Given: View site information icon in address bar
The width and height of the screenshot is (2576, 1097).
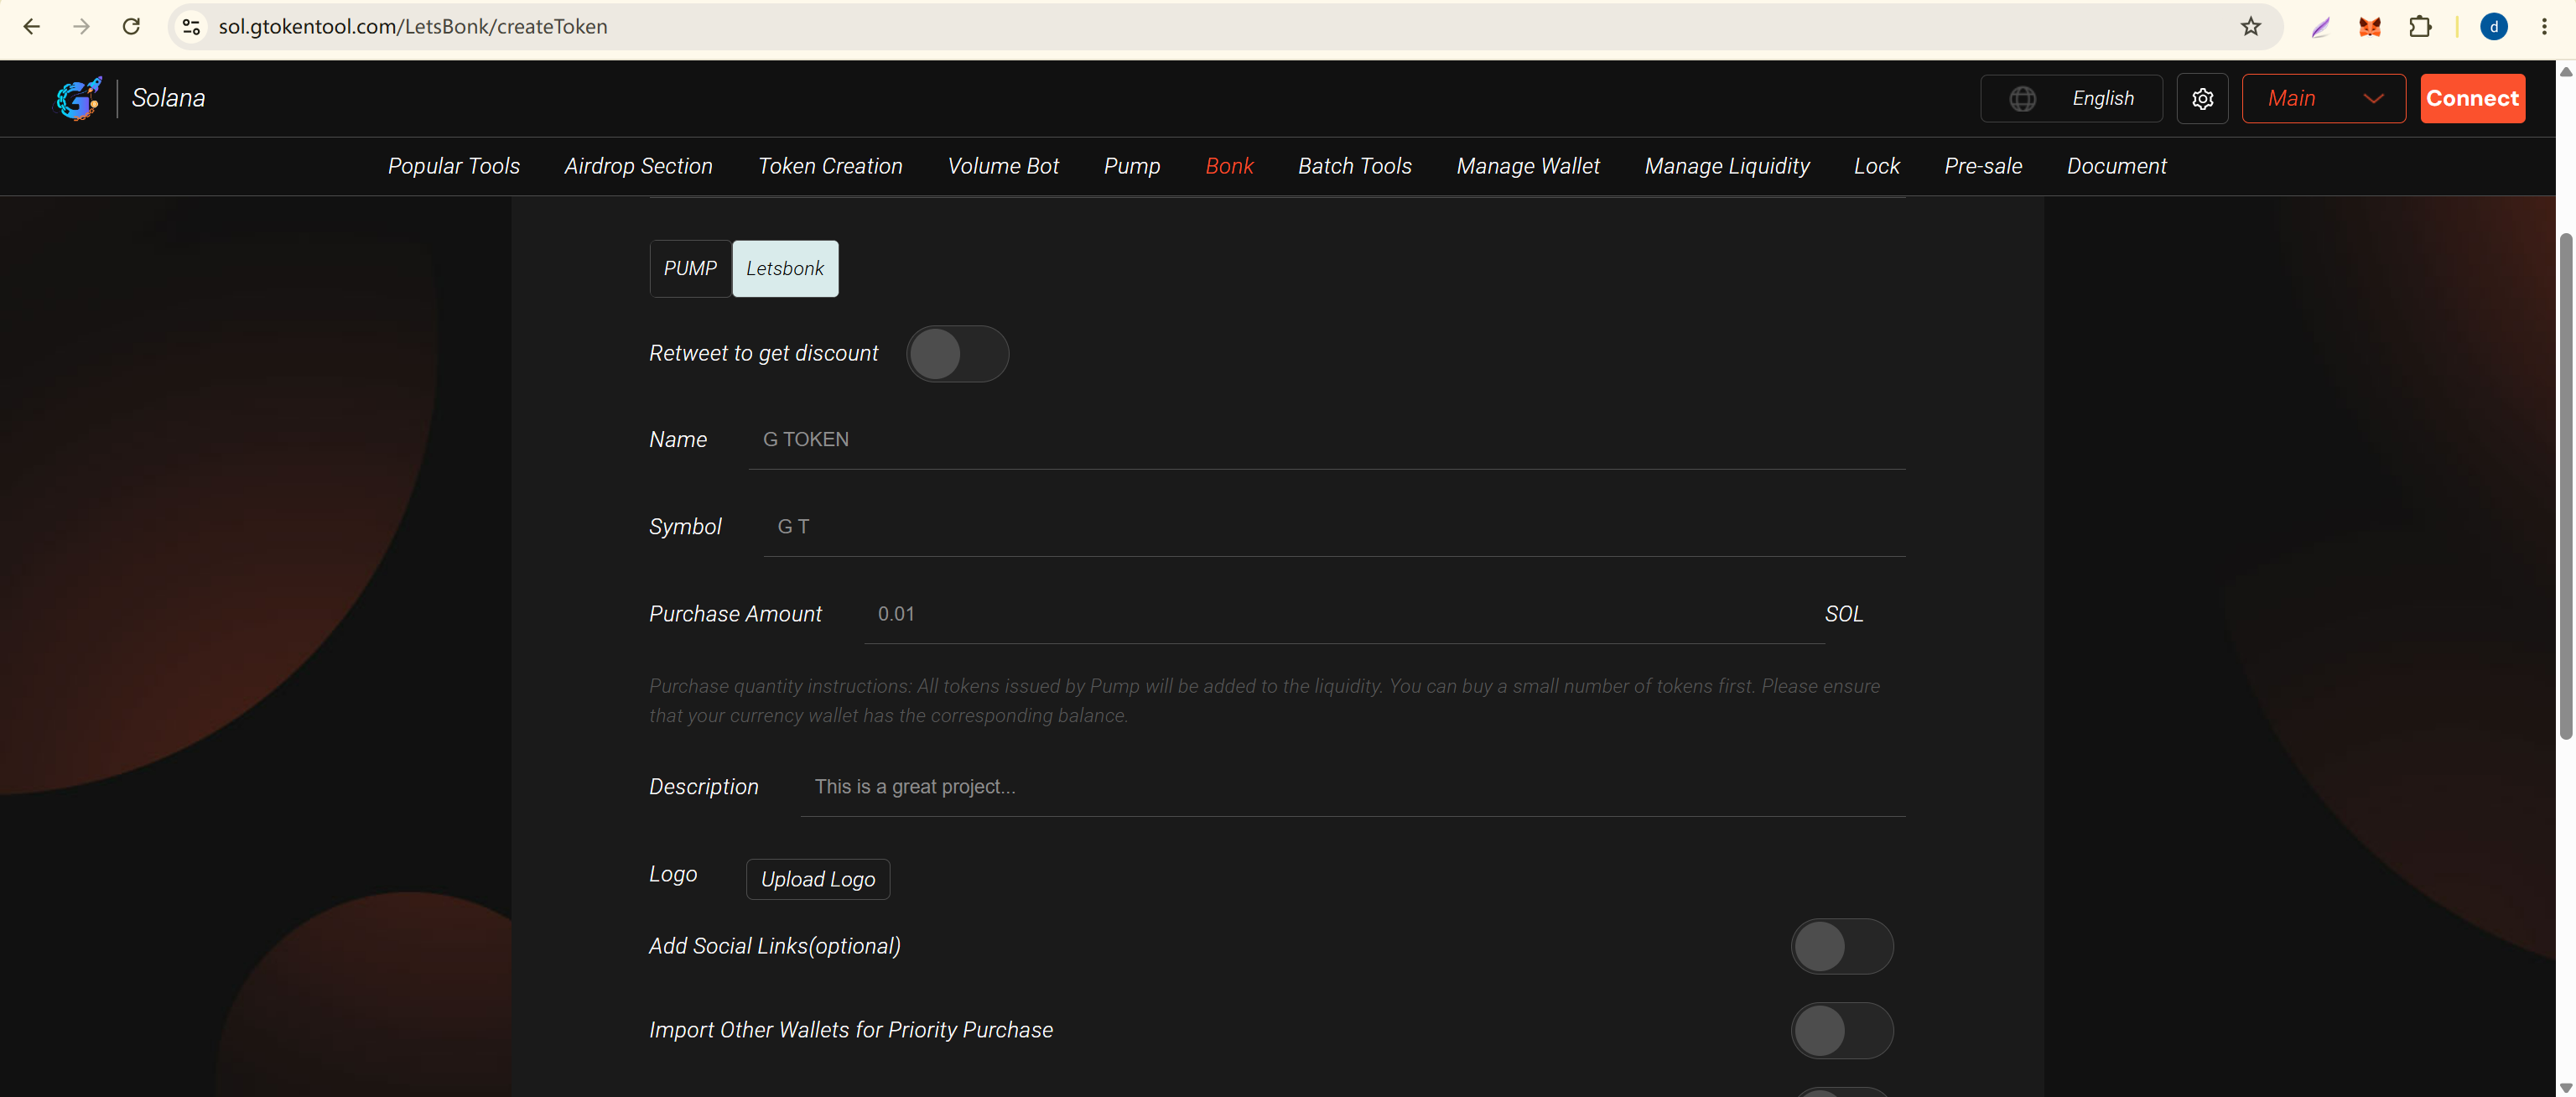Looking at the screenshot, I should pos(191,27).
